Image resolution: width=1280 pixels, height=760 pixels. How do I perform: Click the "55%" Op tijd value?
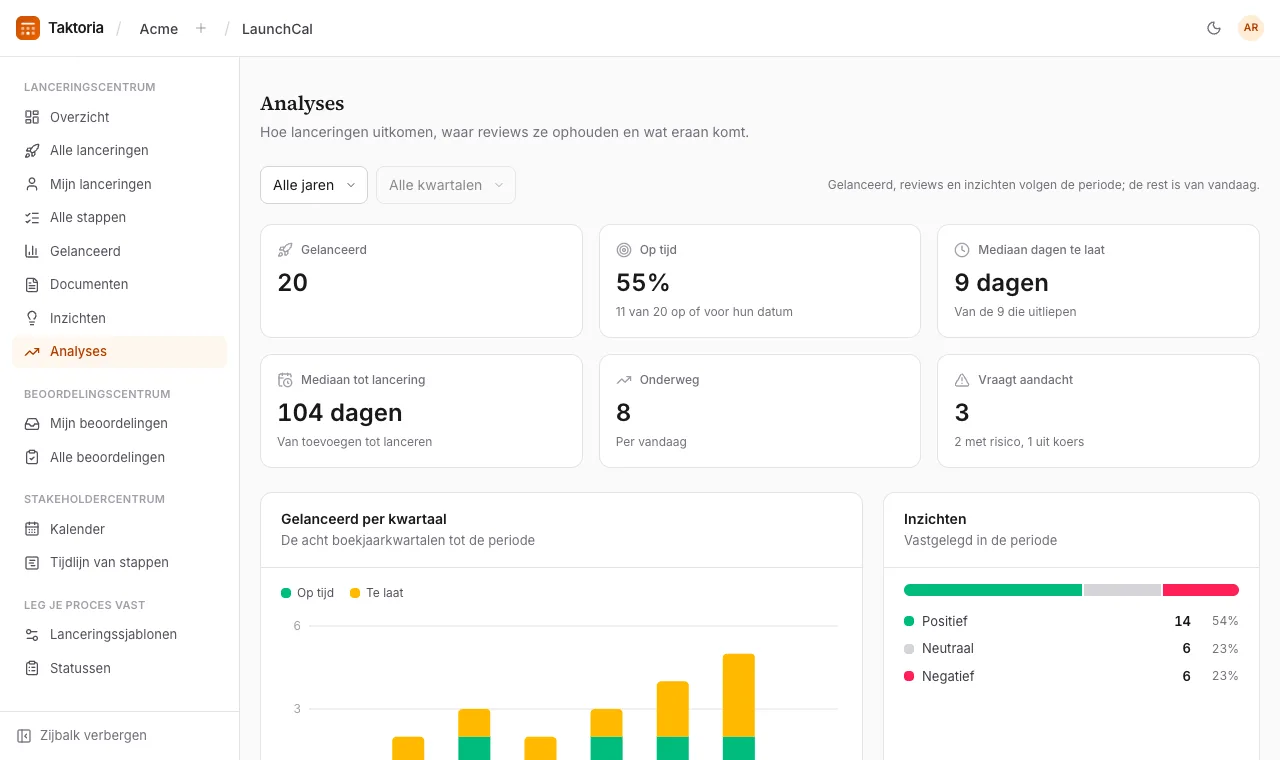click(643, 282)
